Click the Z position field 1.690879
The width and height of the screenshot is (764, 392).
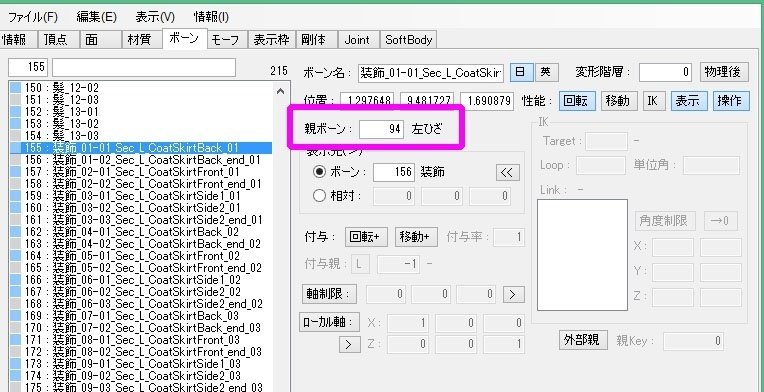click(487, 101)
